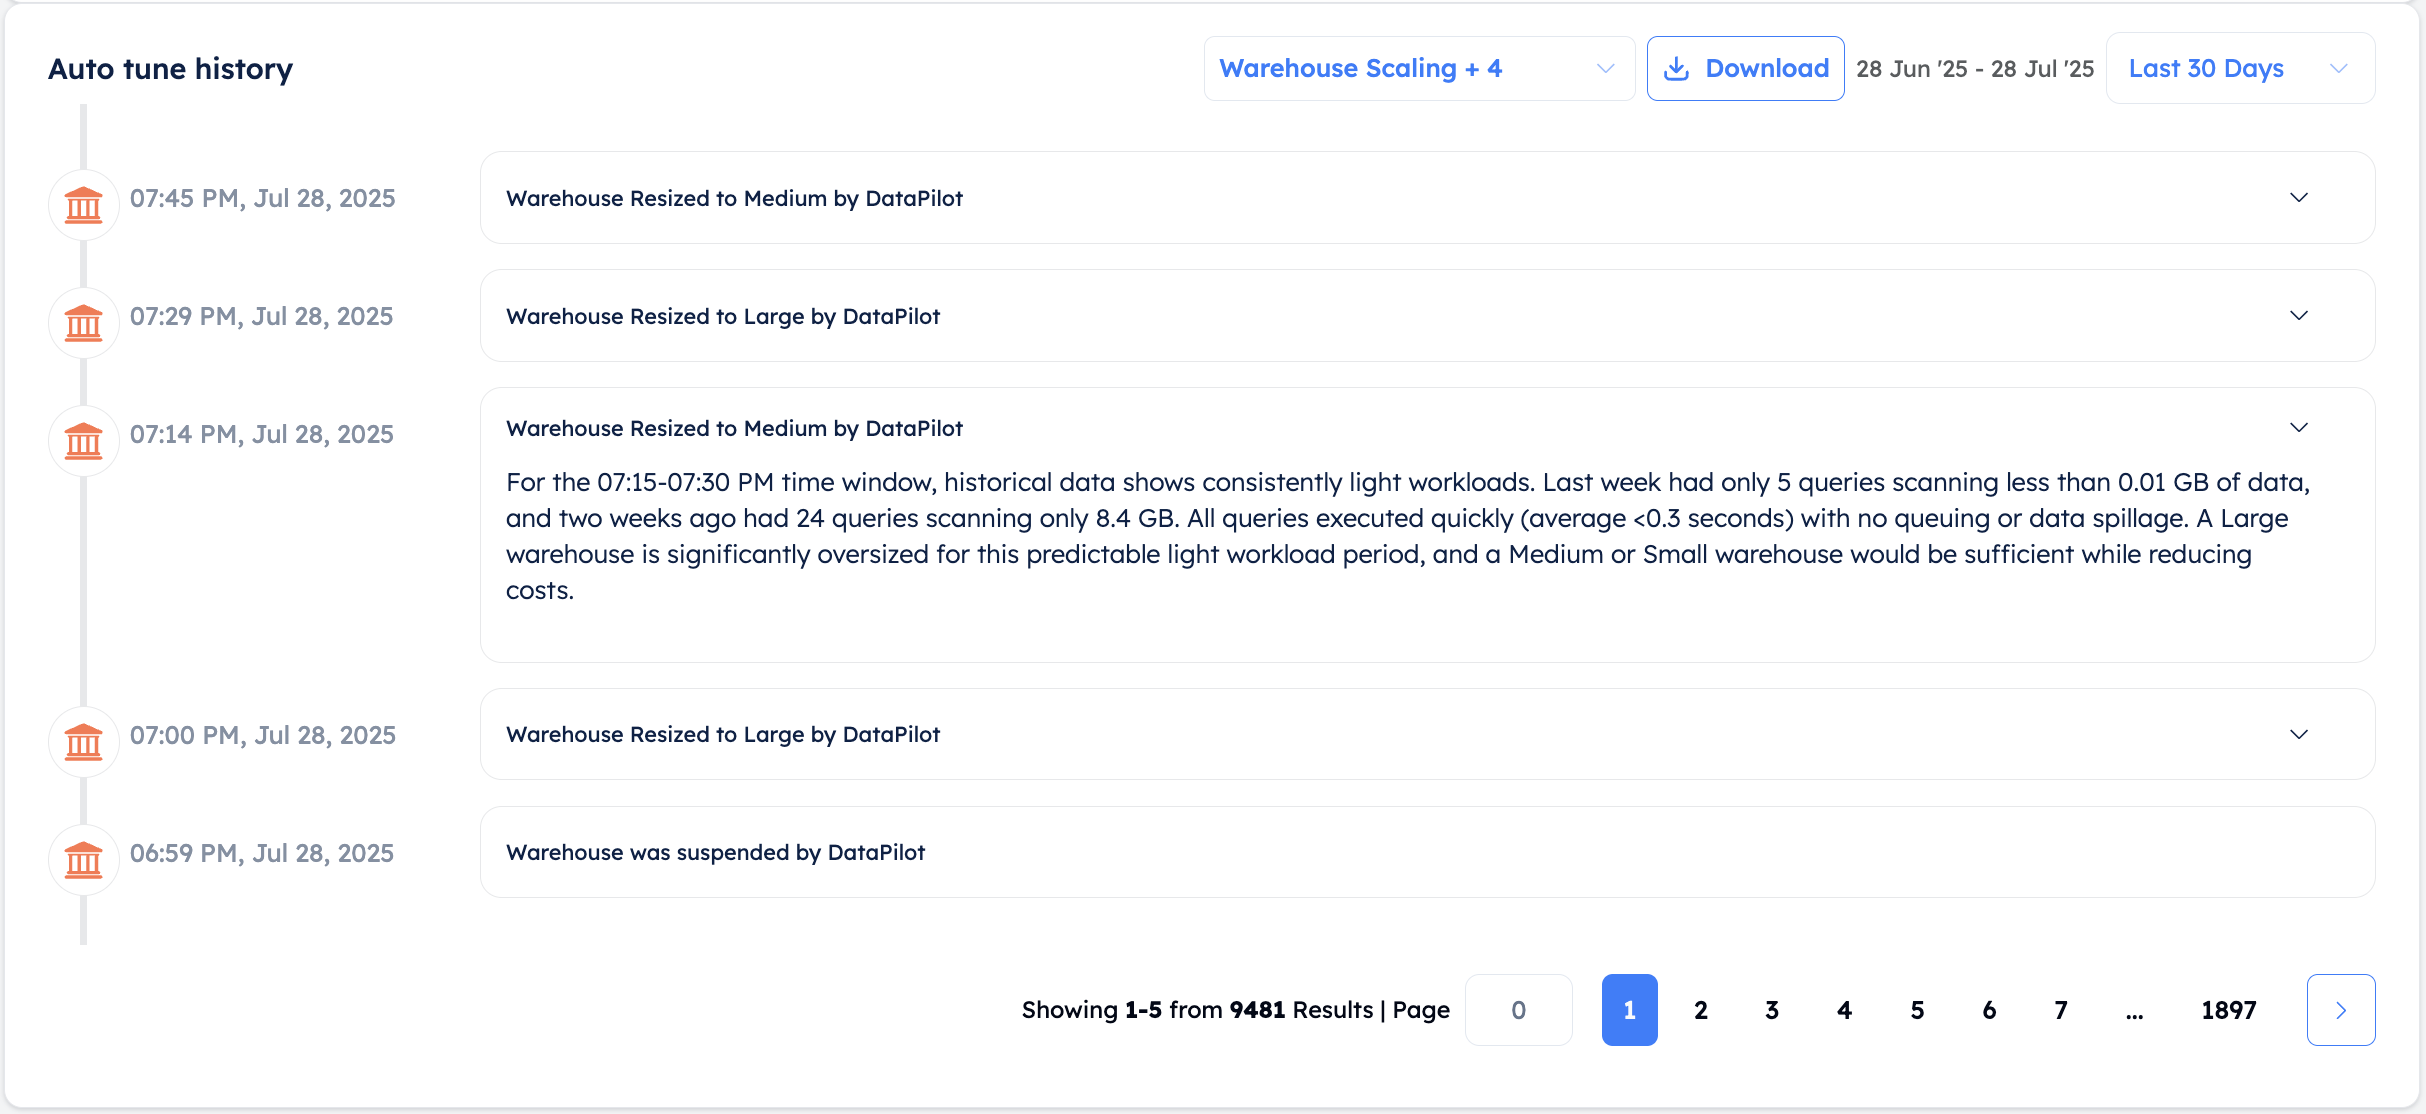The image size is (2426, 1114).
Task: Select page 7 in pagination
Action: click(x=2061, y=1010)
